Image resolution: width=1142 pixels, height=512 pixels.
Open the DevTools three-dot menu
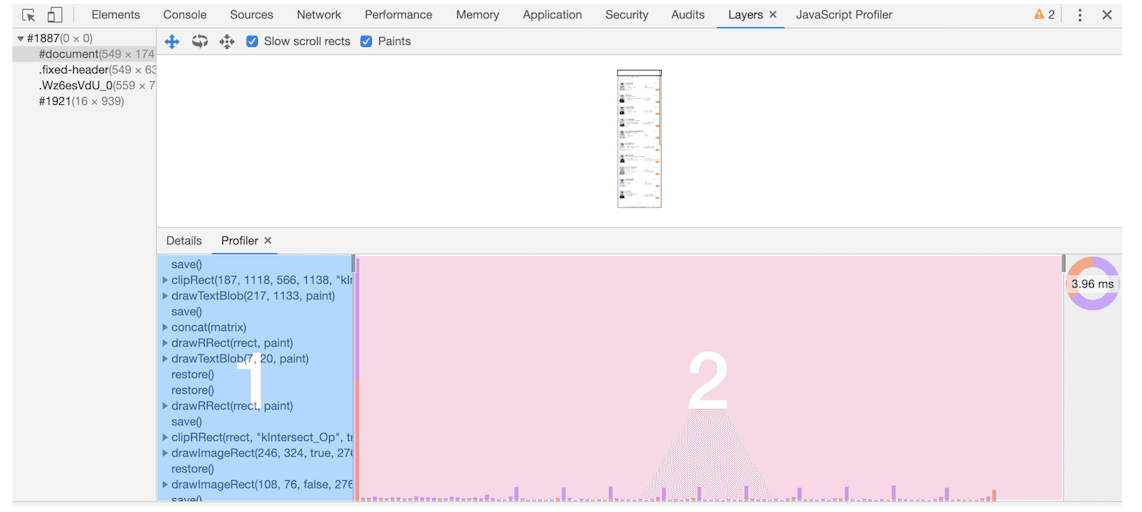(1080, 15)
